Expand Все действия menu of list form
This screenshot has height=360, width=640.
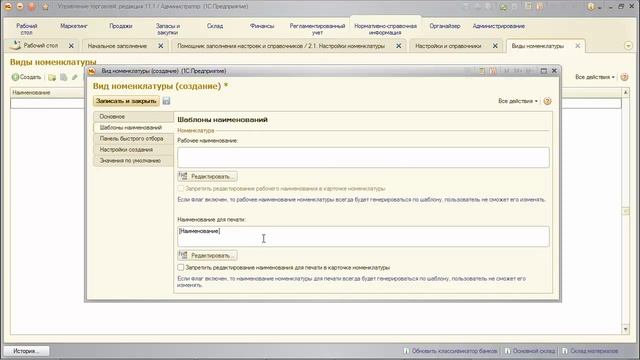(595, 77)
